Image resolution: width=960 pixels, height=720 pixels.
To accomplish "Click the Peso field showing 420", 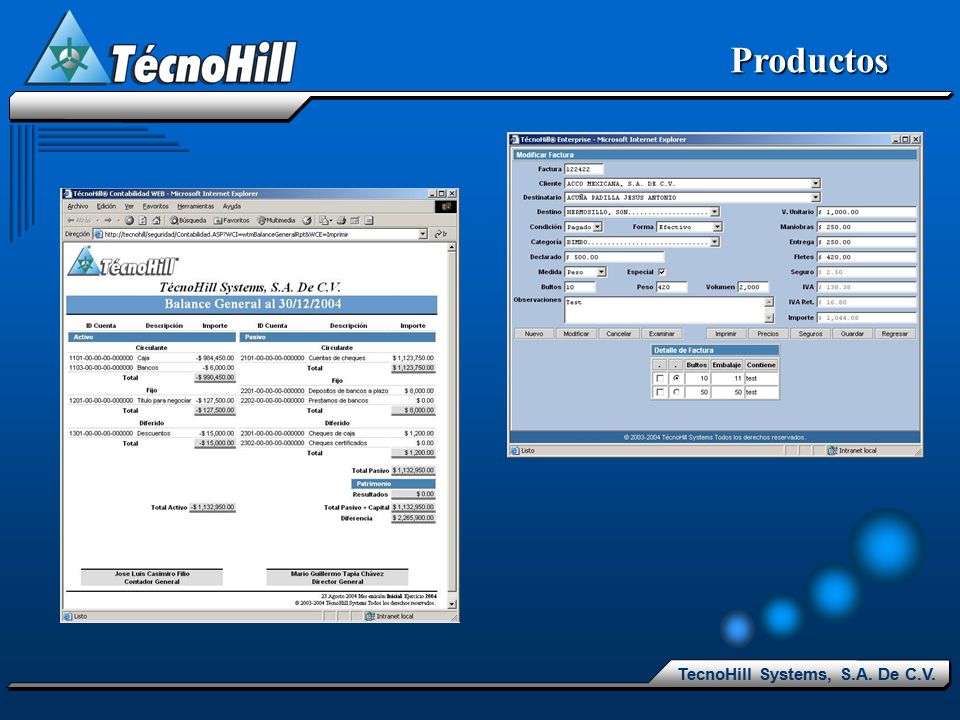I will [672, 287].
